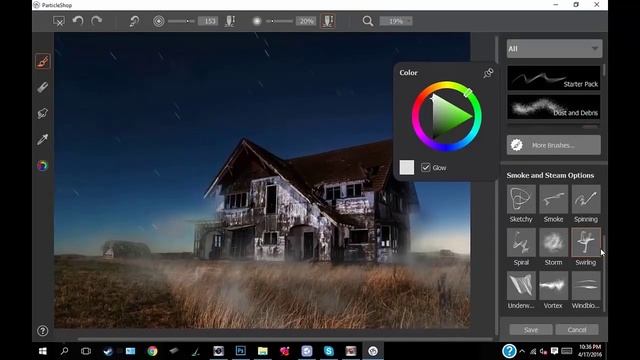Show hidden system tray icons
Viewport: 640px width, 360px height.
tap(522, 351)
